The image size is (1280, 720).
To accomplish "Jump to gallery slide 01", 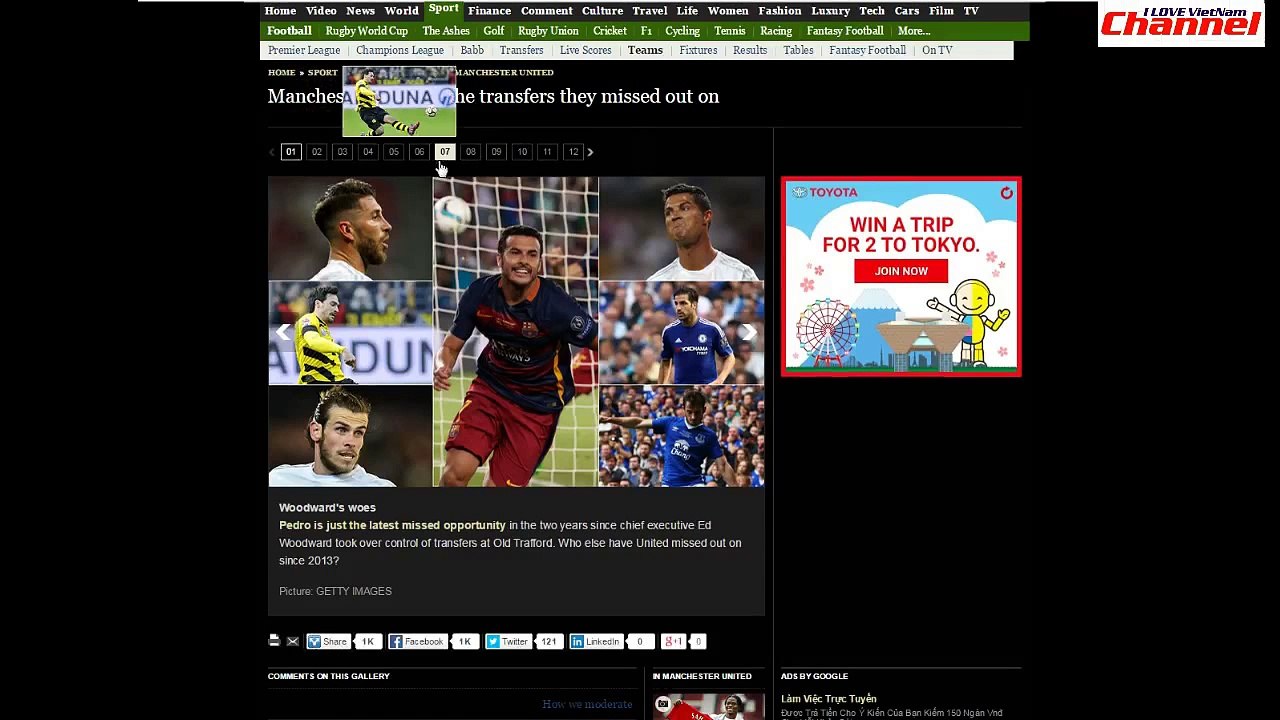I will pos(291,152).
